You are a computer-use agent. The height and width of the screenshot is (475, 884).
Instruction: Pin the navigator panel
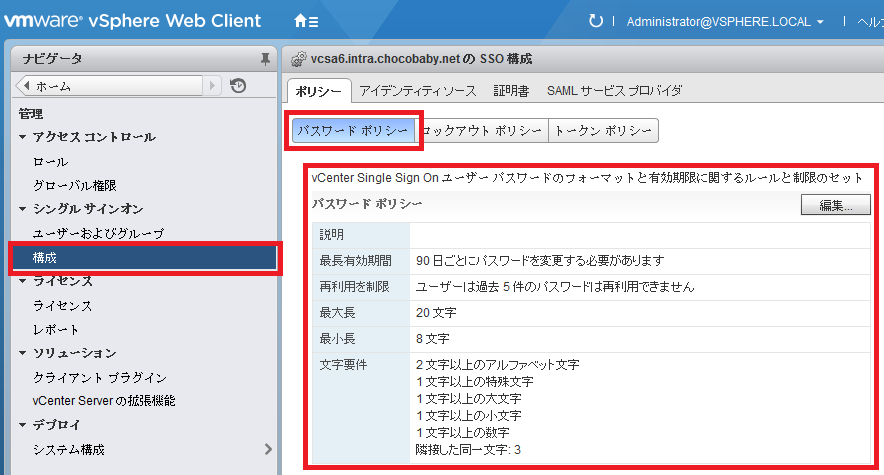point(265,59)
